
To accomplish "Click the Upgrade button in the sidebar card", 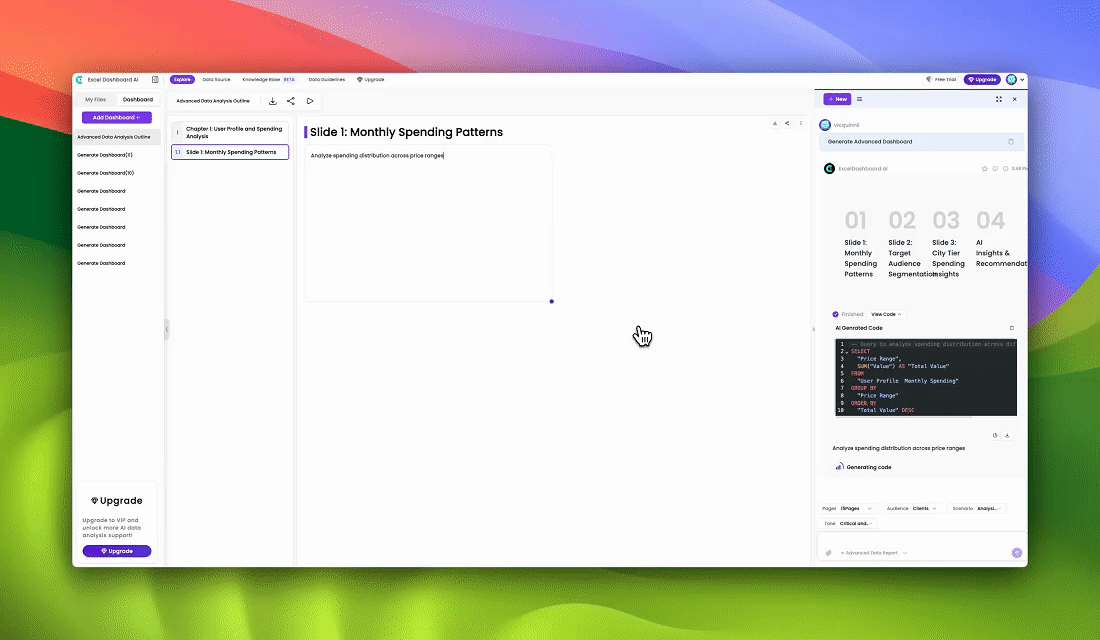I will [x=116, y=552].
